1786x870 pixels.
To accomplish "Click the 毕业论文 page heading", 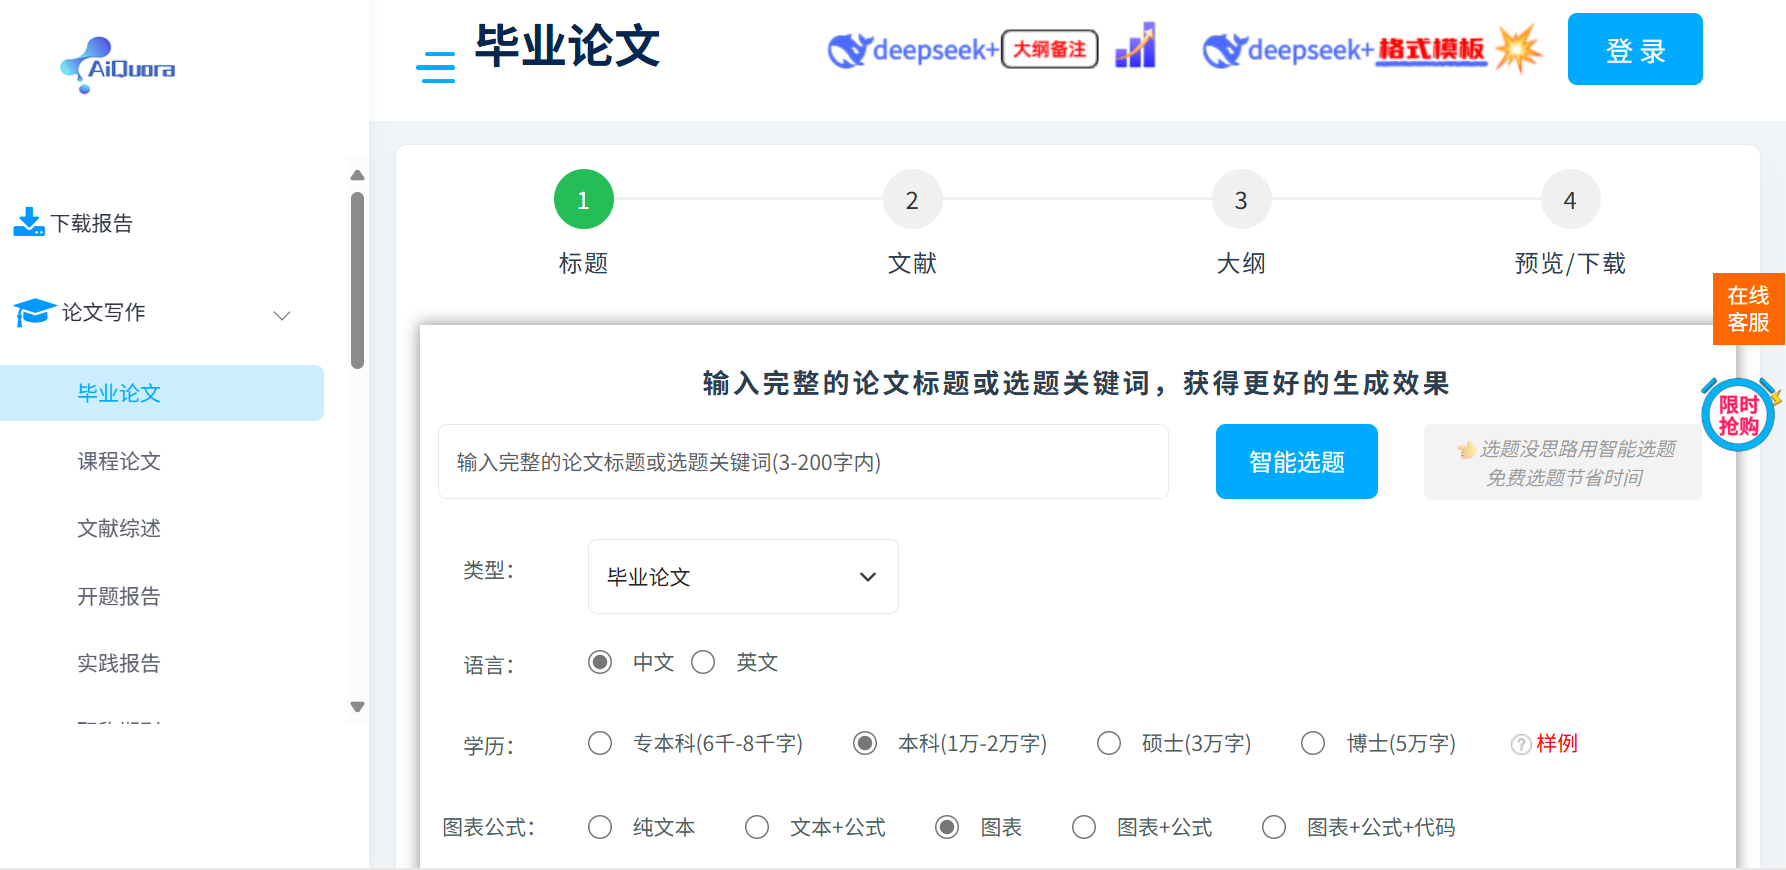I will coord(567,46).
